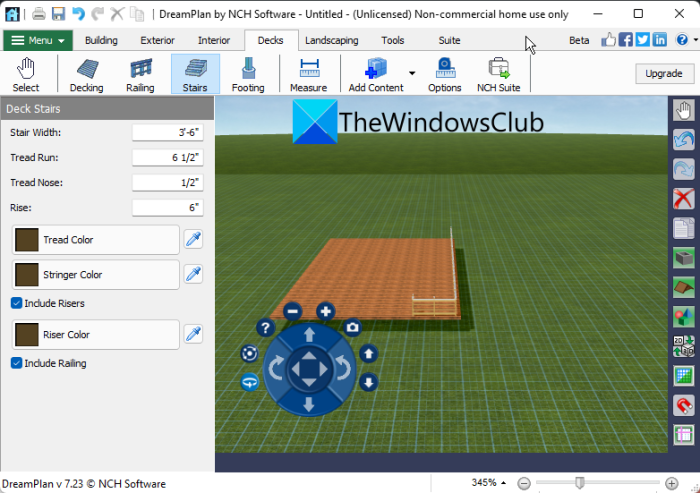
Task: Use the eyedropper for Tread Color
Action: [193, 239]
